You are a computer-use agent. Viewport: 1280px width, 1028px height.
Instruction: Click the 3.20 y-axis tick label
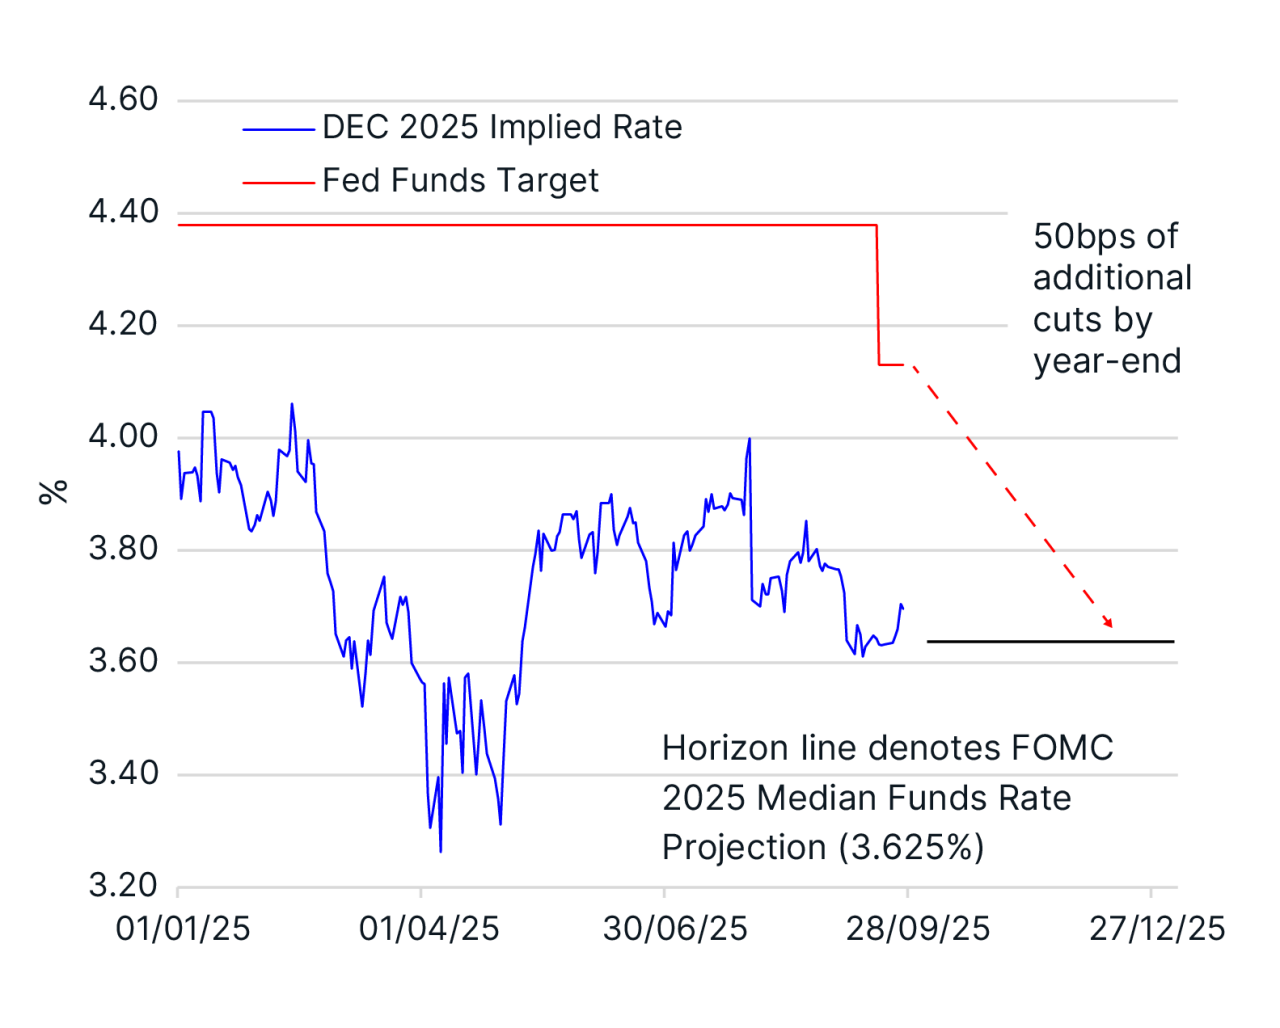tap(123, 886)
